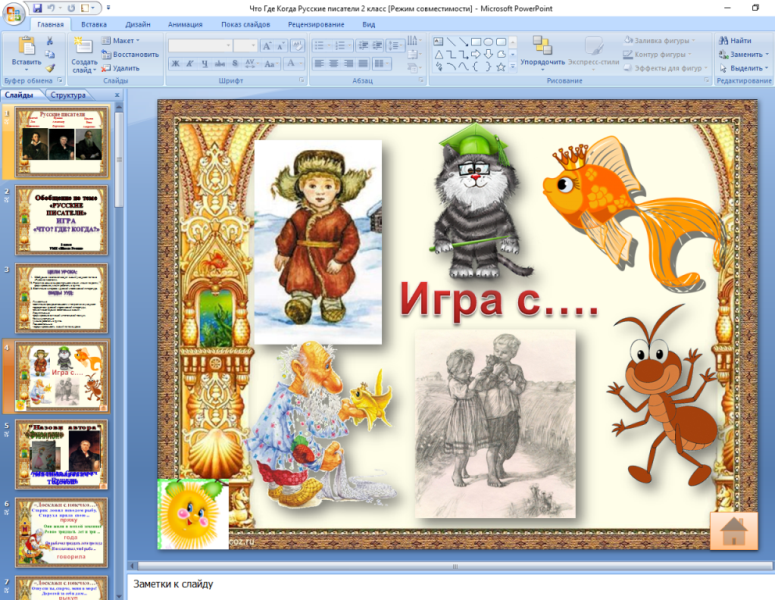Screen dimensions: 775x600
Task: Open the font name combo box
Action: point(200,46)
